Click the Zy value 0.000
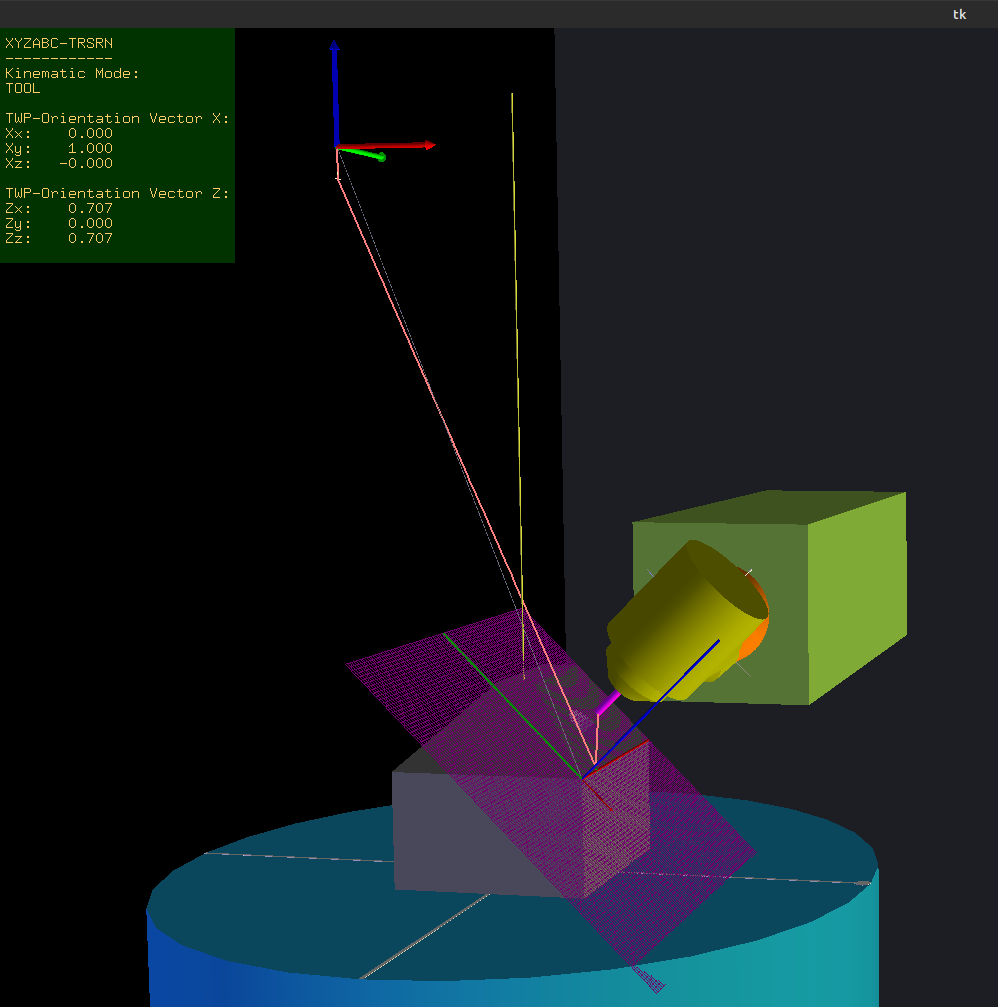The image size is (998, 1007). (x=90, y=223)
